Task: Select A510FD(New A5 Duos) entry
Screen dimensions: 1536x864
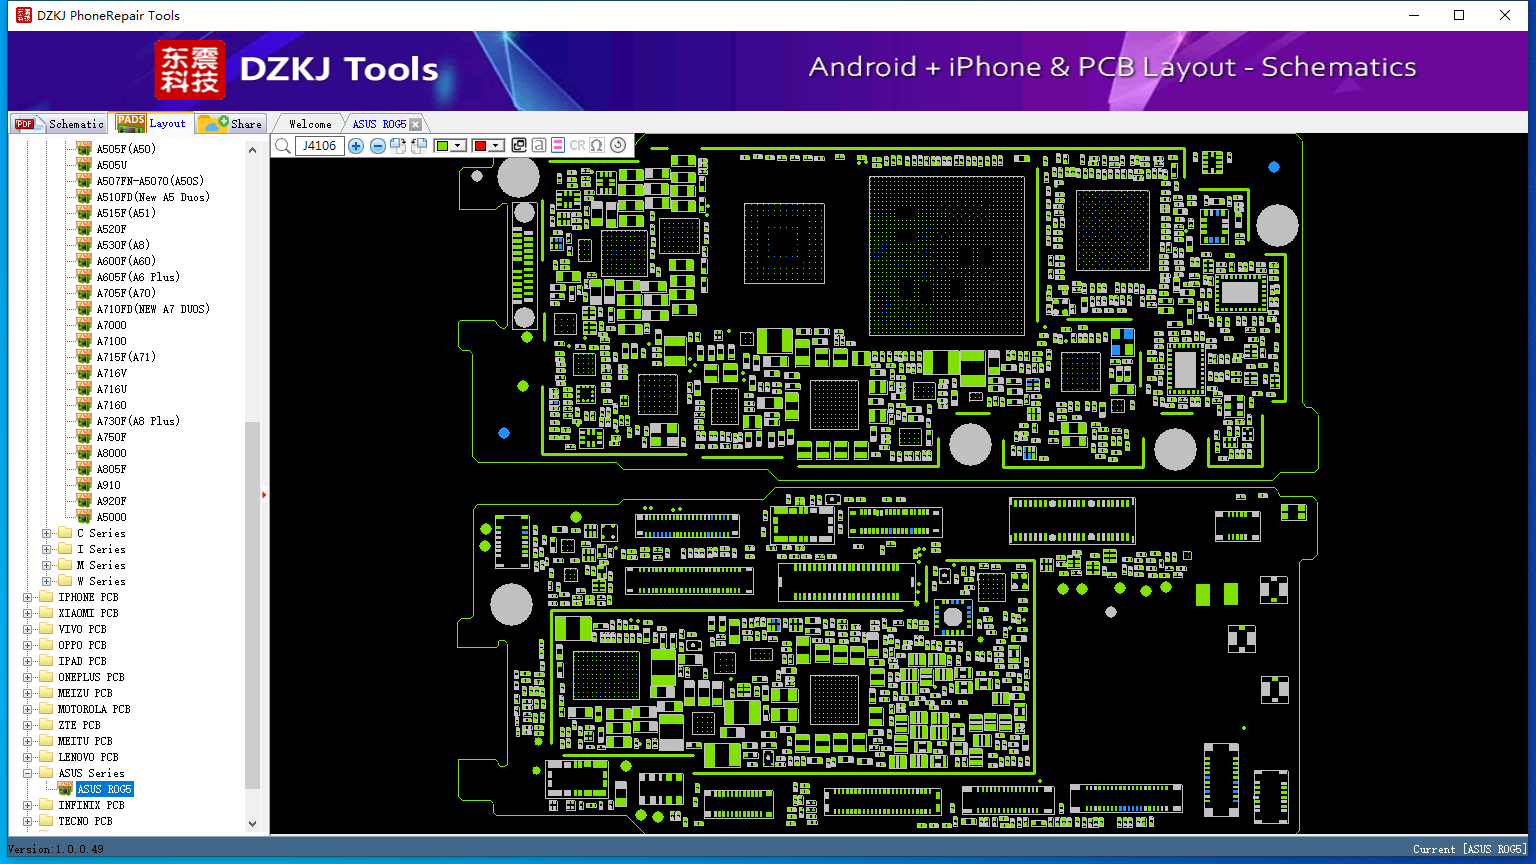Action: (x=153, y=197)
